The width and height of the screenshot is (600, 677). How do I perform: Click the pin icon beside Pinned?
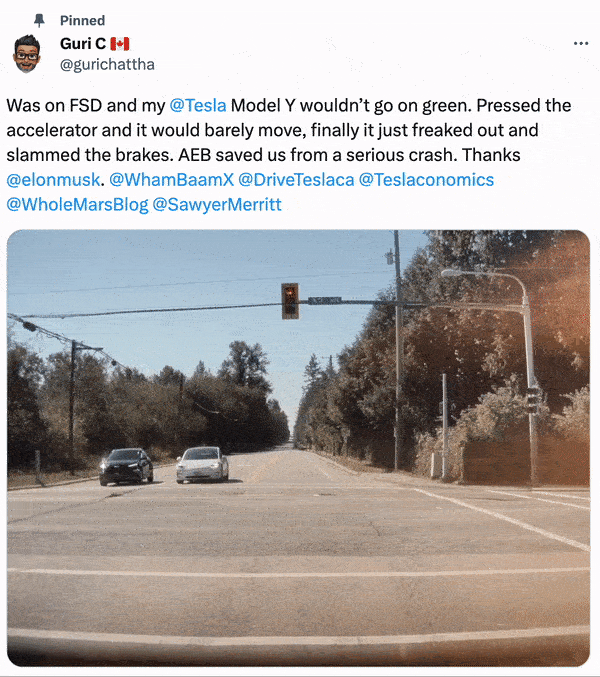[x=39, y=20]
